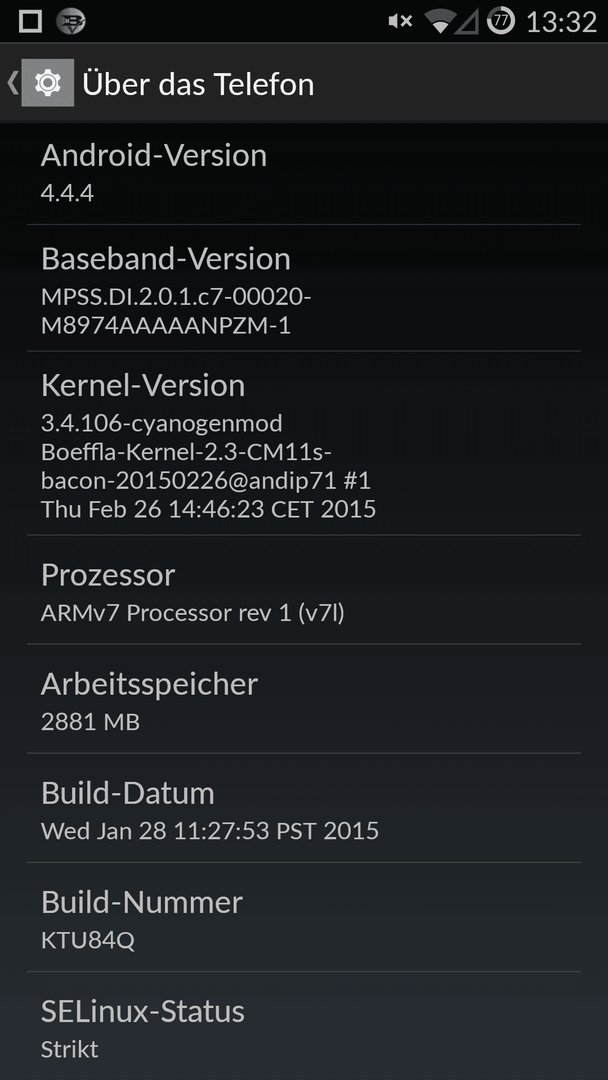Tap the Android-Version entry
The width and height of the screenshot is (608, 1080).
tap(304, 174)
